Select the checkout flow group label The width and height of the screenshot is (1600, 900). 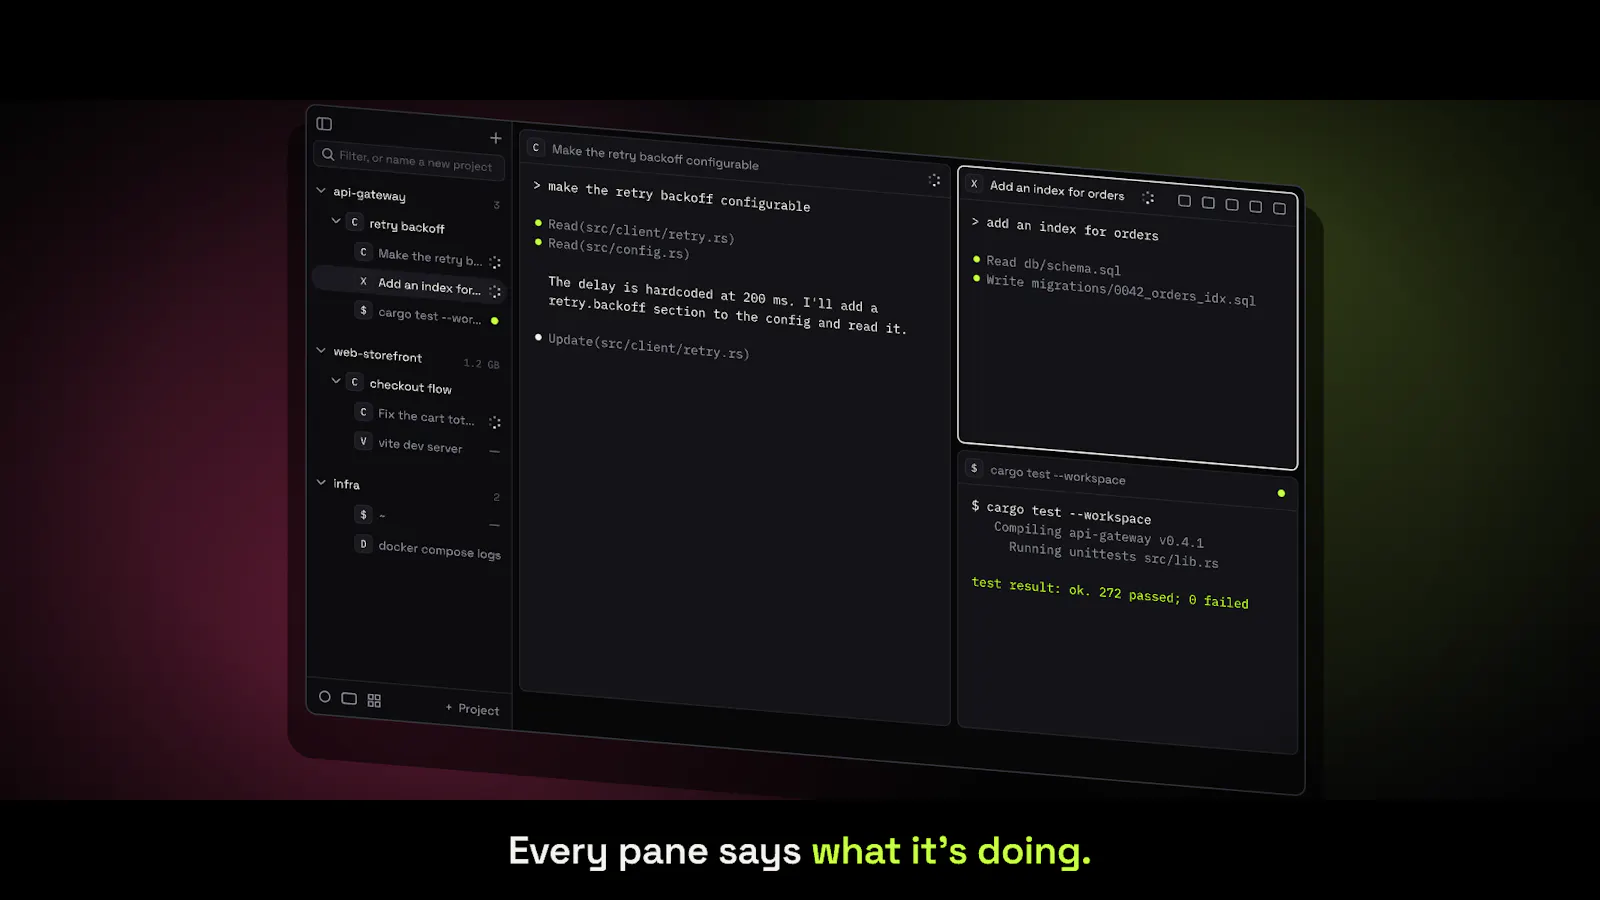pos(410,386)
